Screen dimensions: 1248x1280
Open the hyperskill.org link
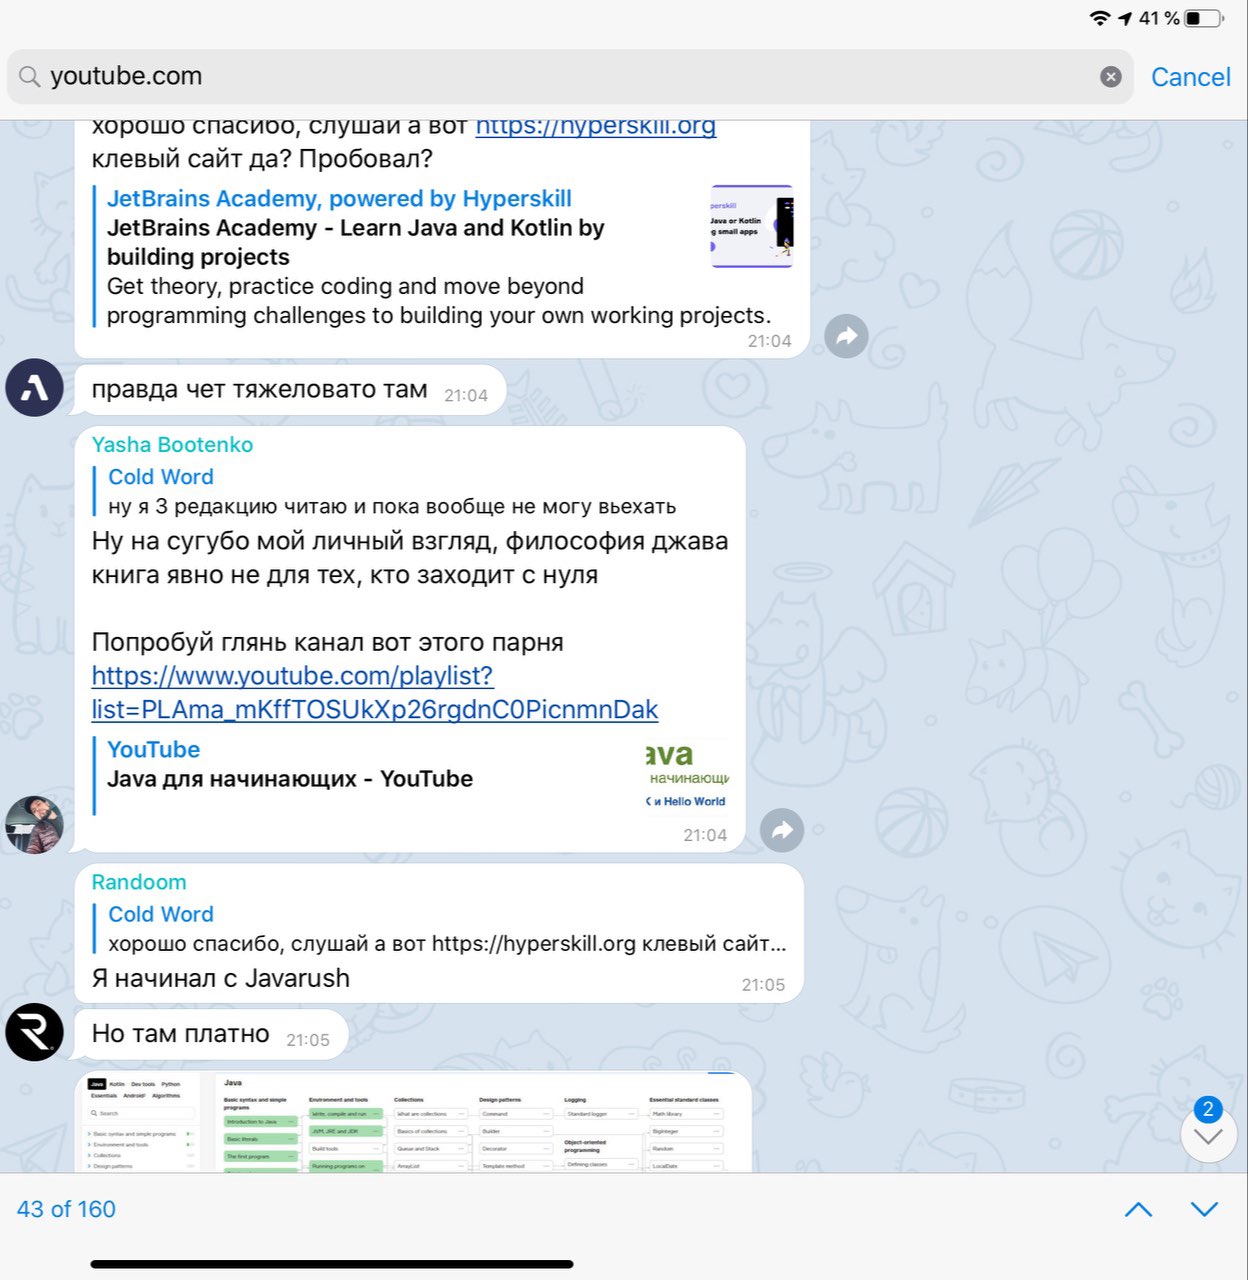point(595,126)
